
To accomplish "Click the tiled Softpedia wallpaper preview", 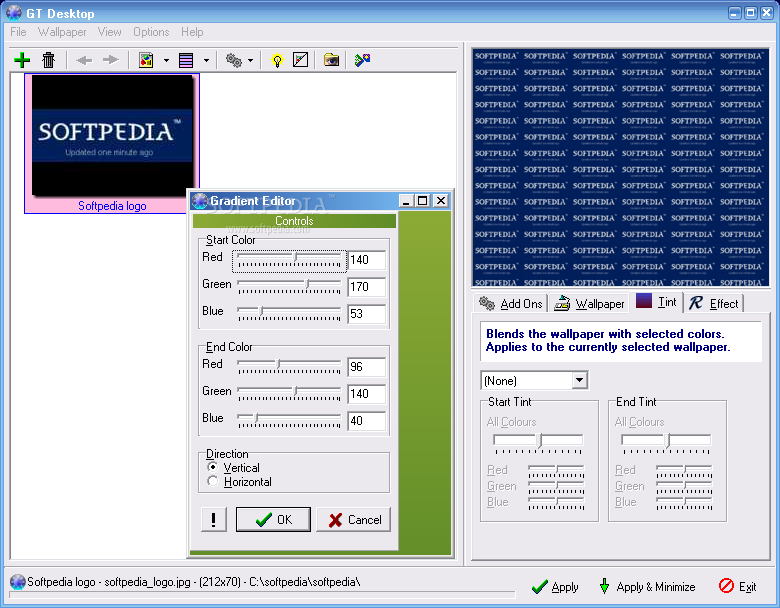I will pyautogui.click(x=620, y=168).
